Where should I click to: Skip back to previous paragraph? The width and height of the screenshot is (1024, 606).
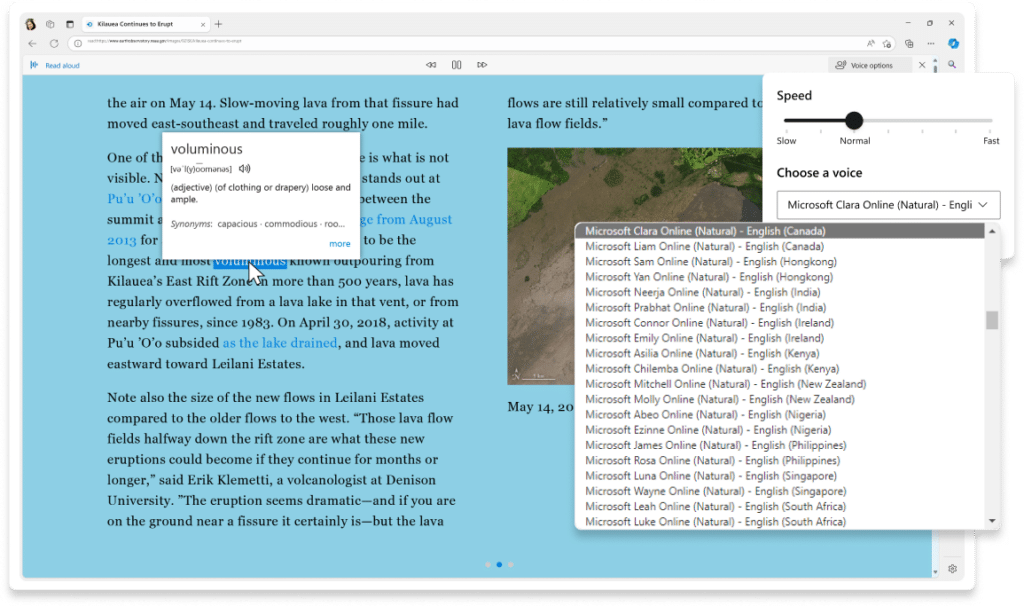431,65
